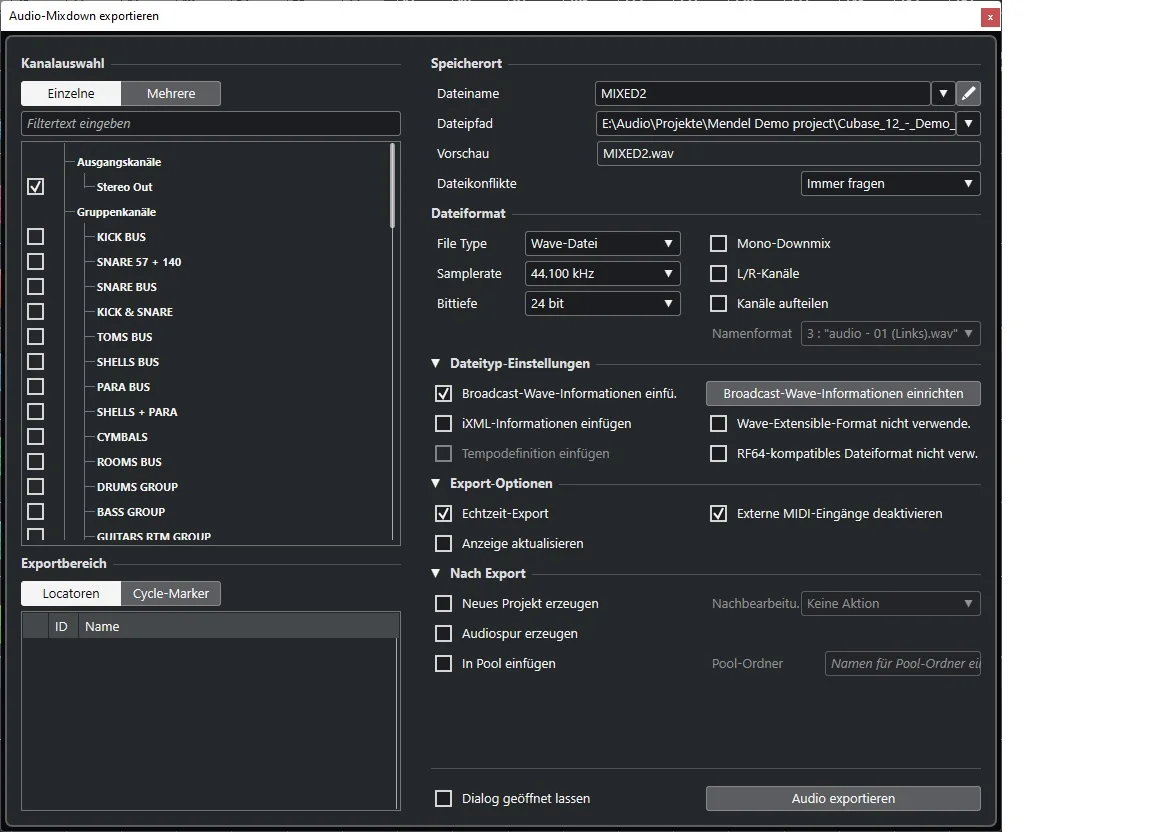Disable the Echtzeit-Export checkbox

(444, 513)
